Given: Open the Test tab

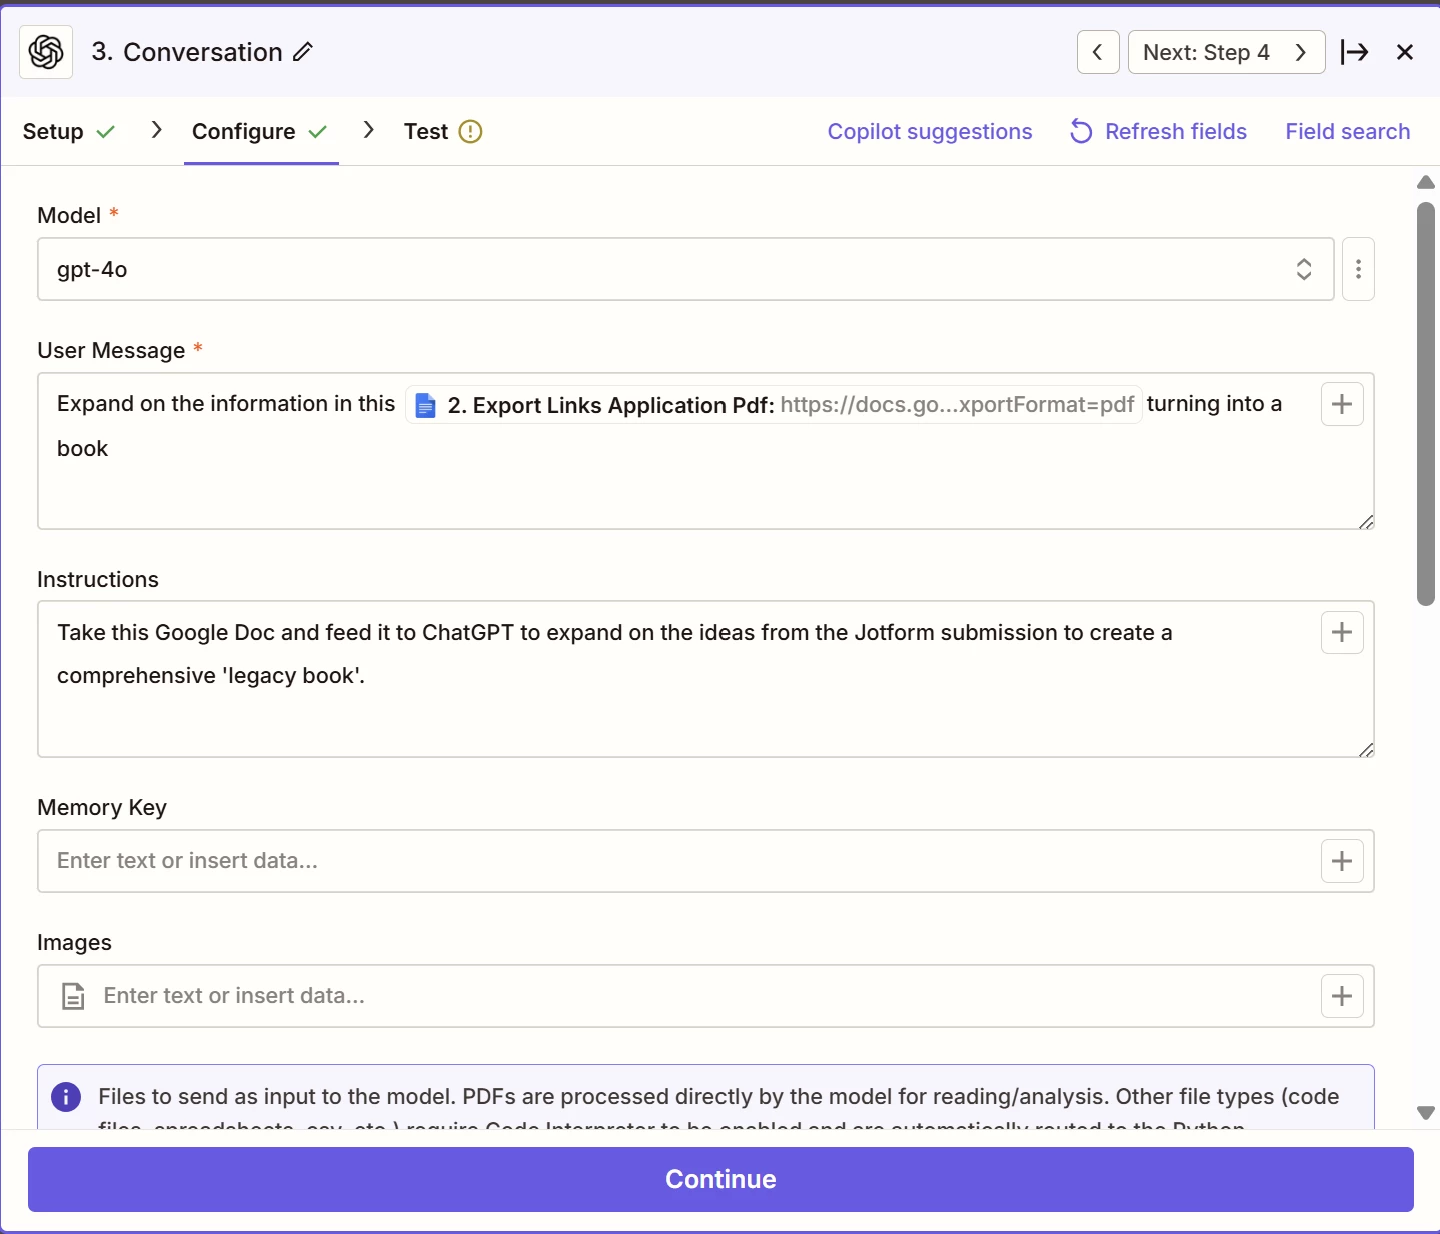Looking at the screenshot, I should [443, 131].
